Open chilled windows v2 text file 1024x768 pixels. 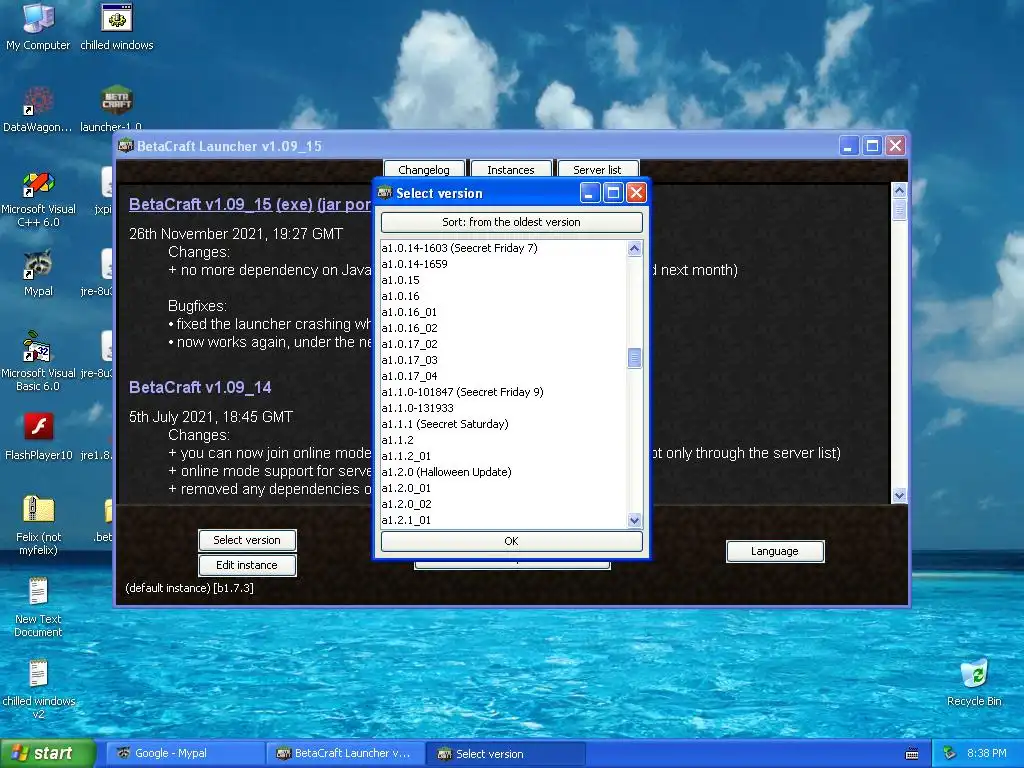[x=38, y=690]
